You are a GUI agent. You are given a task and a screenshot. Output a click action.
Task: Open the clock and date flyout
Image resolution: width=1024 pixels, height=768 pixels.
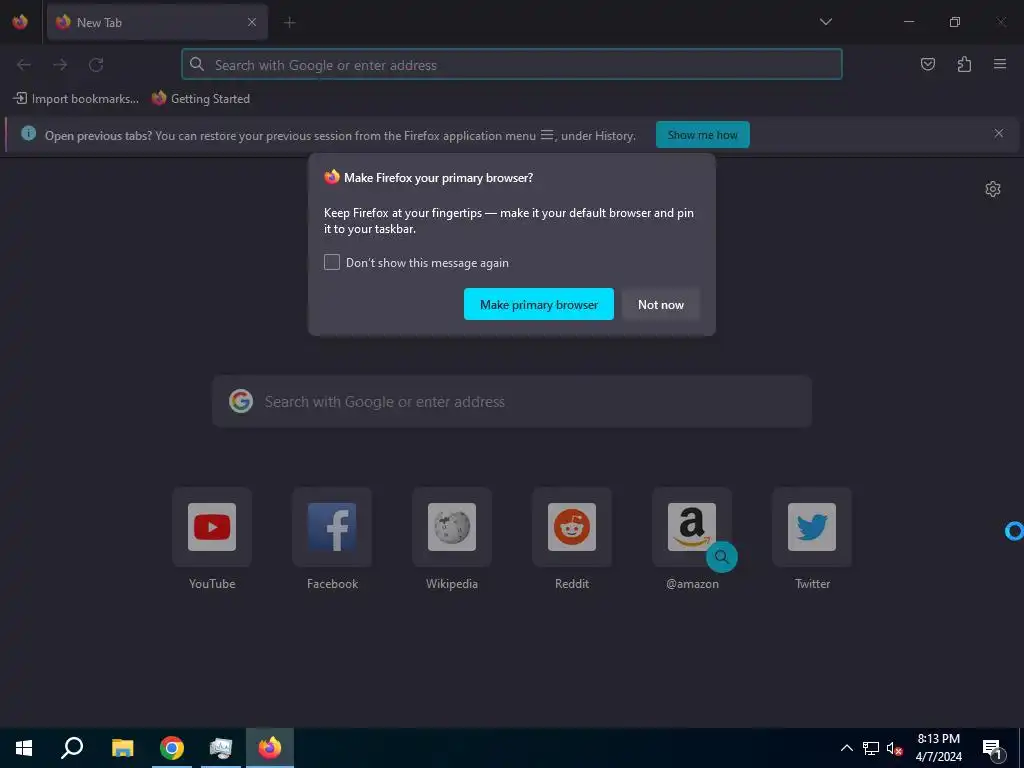click(938, 748)
